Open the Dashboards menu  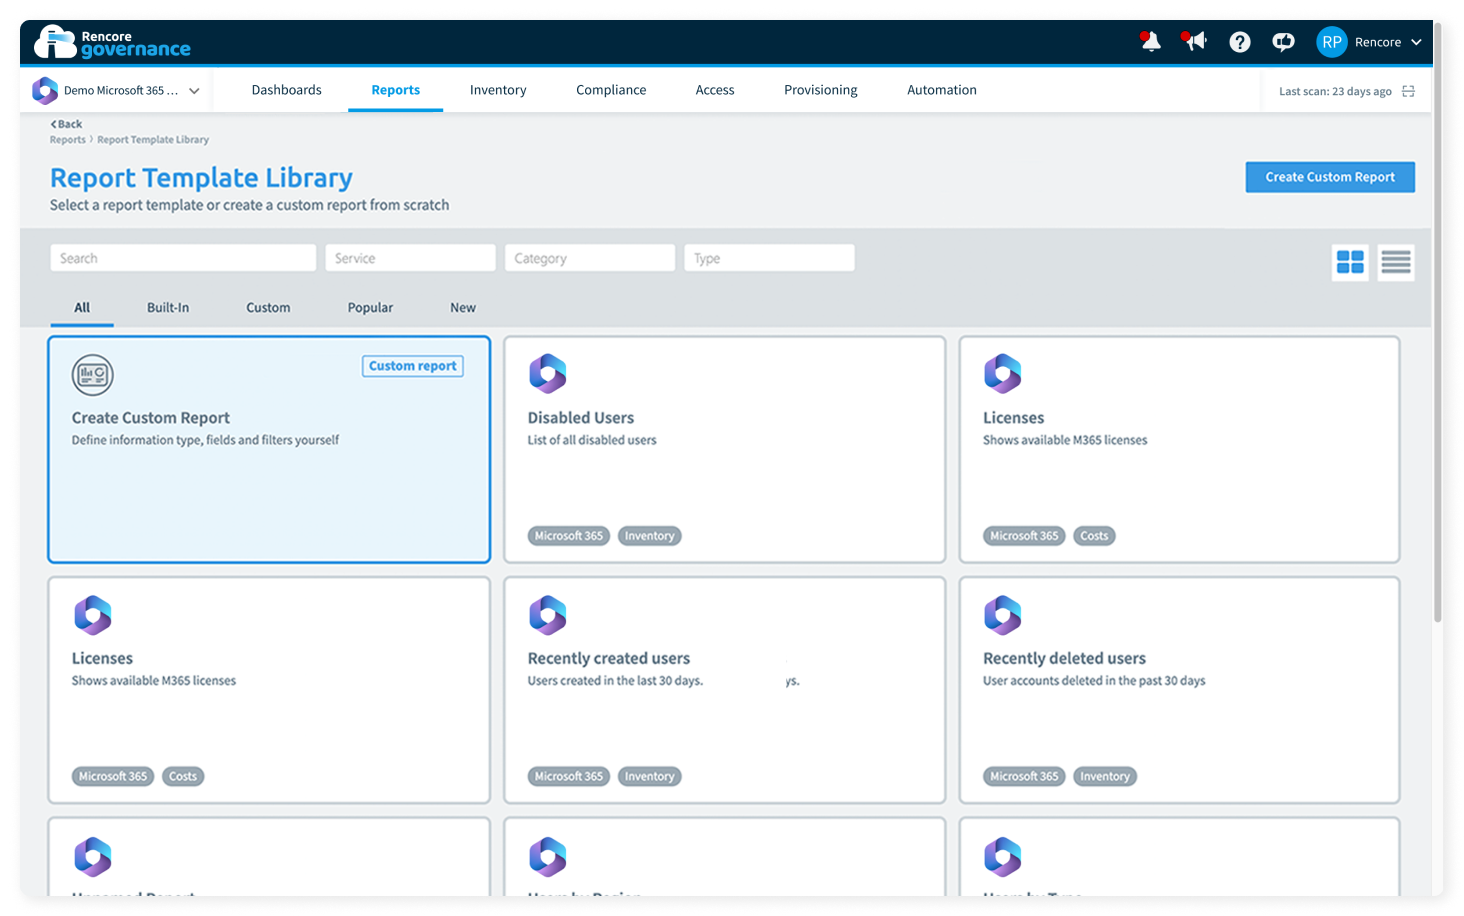(x=287, y=90)
